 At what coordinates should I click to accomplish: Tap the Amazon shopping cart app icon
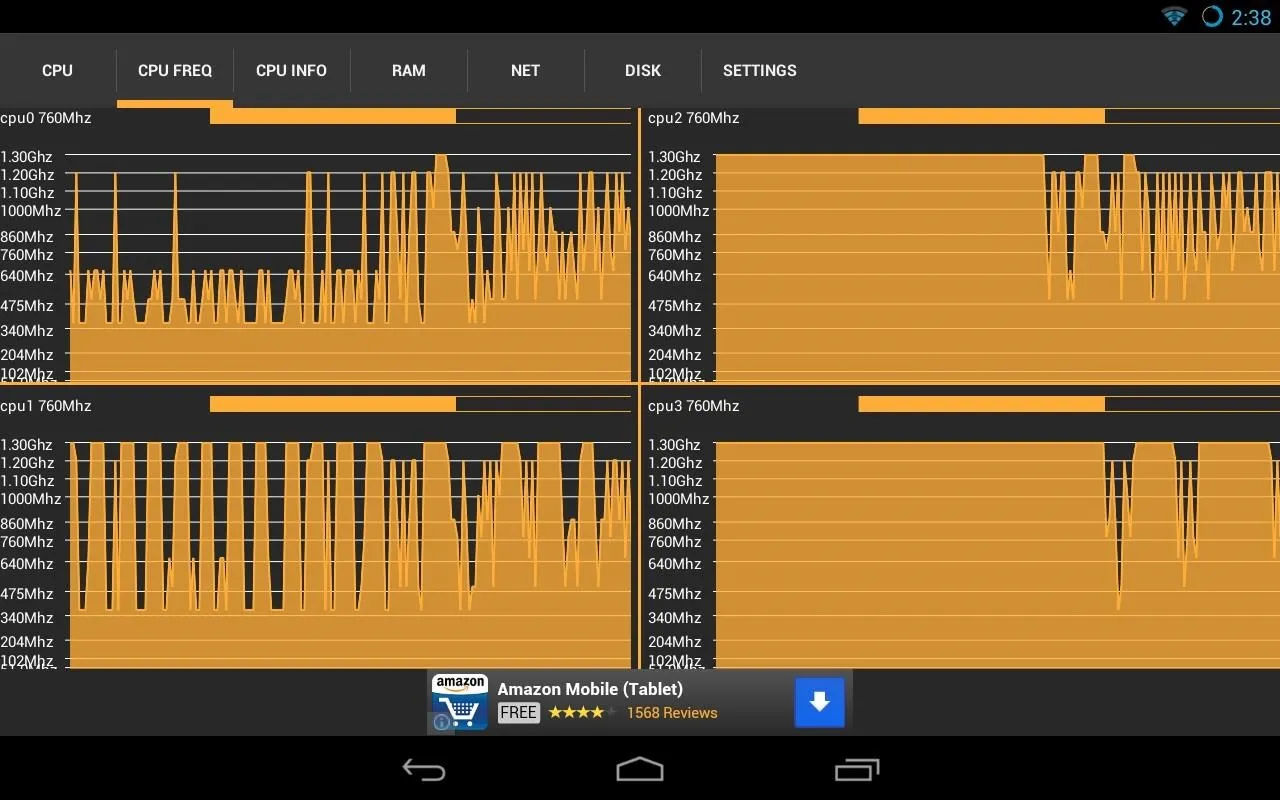460,701
